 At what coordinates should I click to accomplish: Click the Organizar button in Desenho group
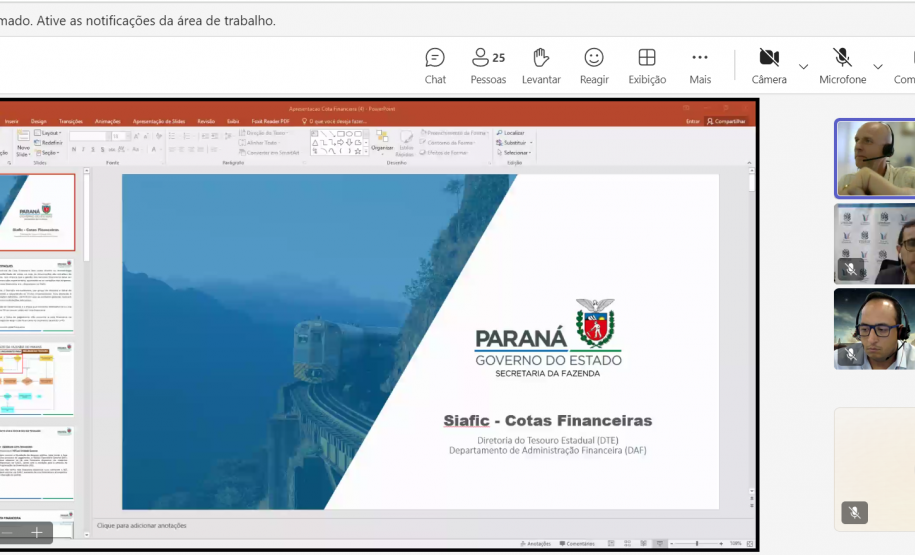tap(382, 141)
